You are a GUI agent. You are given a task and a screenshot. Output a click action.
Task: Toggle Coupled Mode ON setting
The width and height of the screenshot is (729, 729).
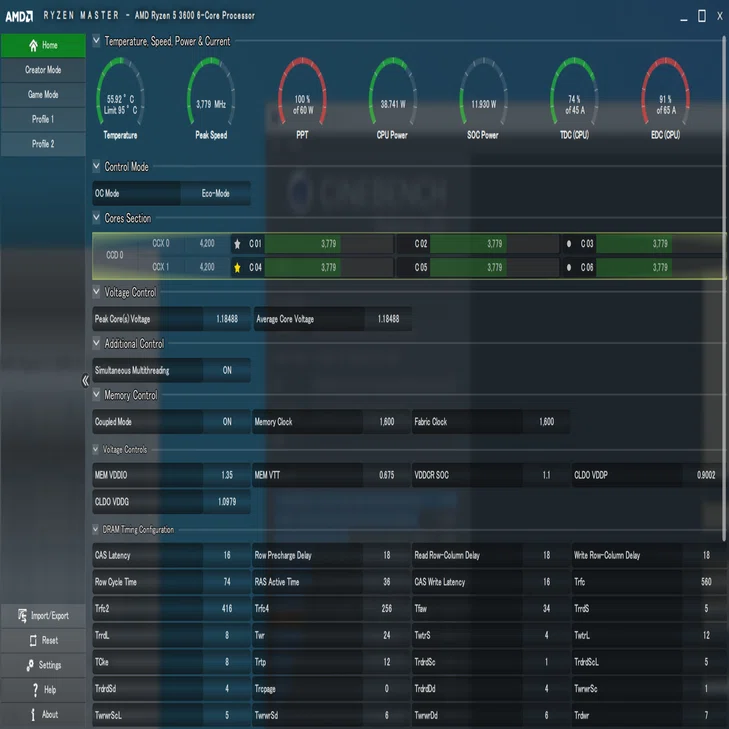point(227,422)
